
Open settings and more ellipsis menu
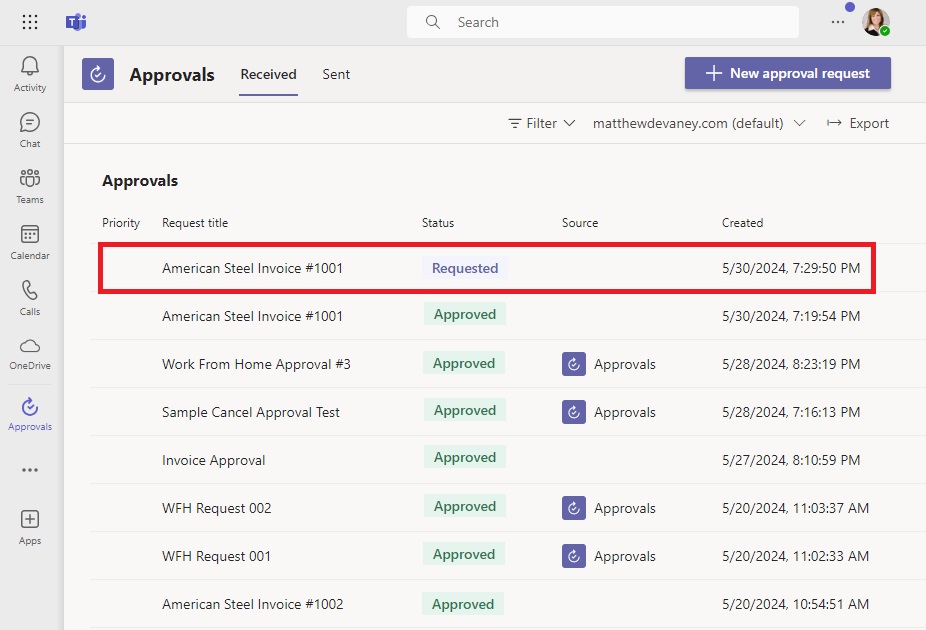point(837,22)
